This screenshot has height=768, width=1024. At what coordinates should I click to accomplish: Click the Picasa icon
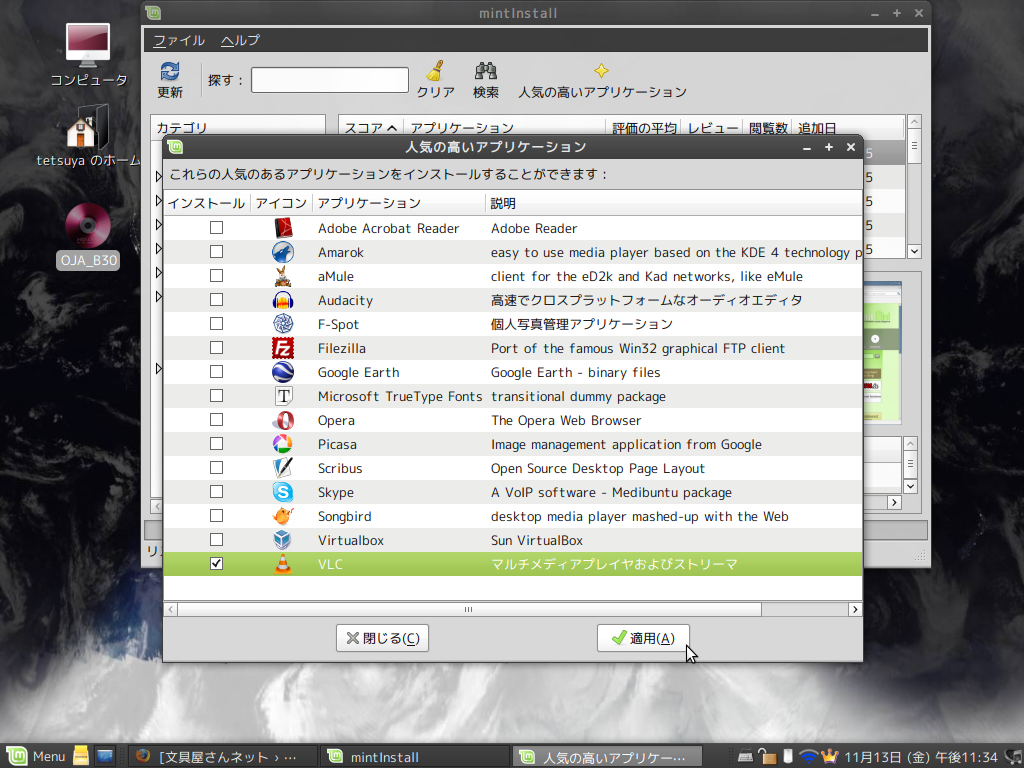[x=283, y=444]
